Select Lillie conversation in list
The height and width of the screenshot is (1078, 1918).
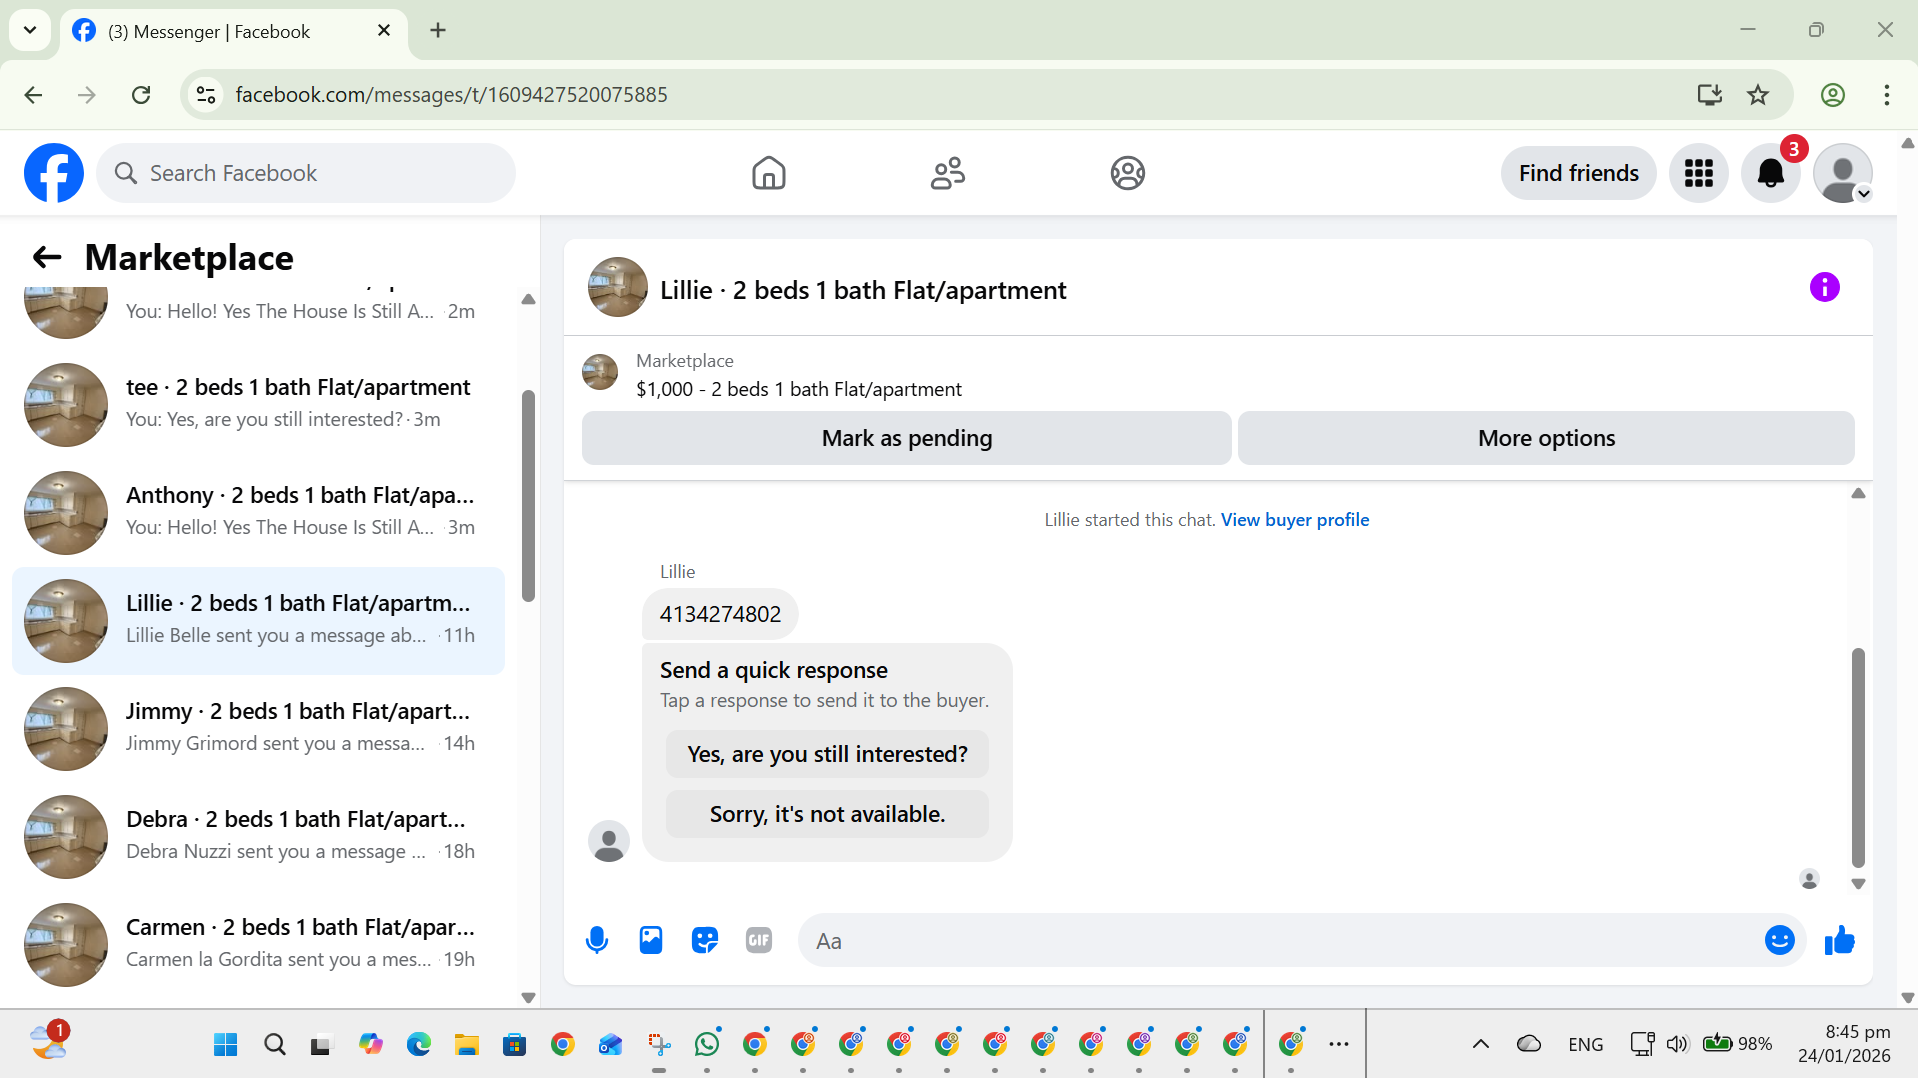pos(258,620)
